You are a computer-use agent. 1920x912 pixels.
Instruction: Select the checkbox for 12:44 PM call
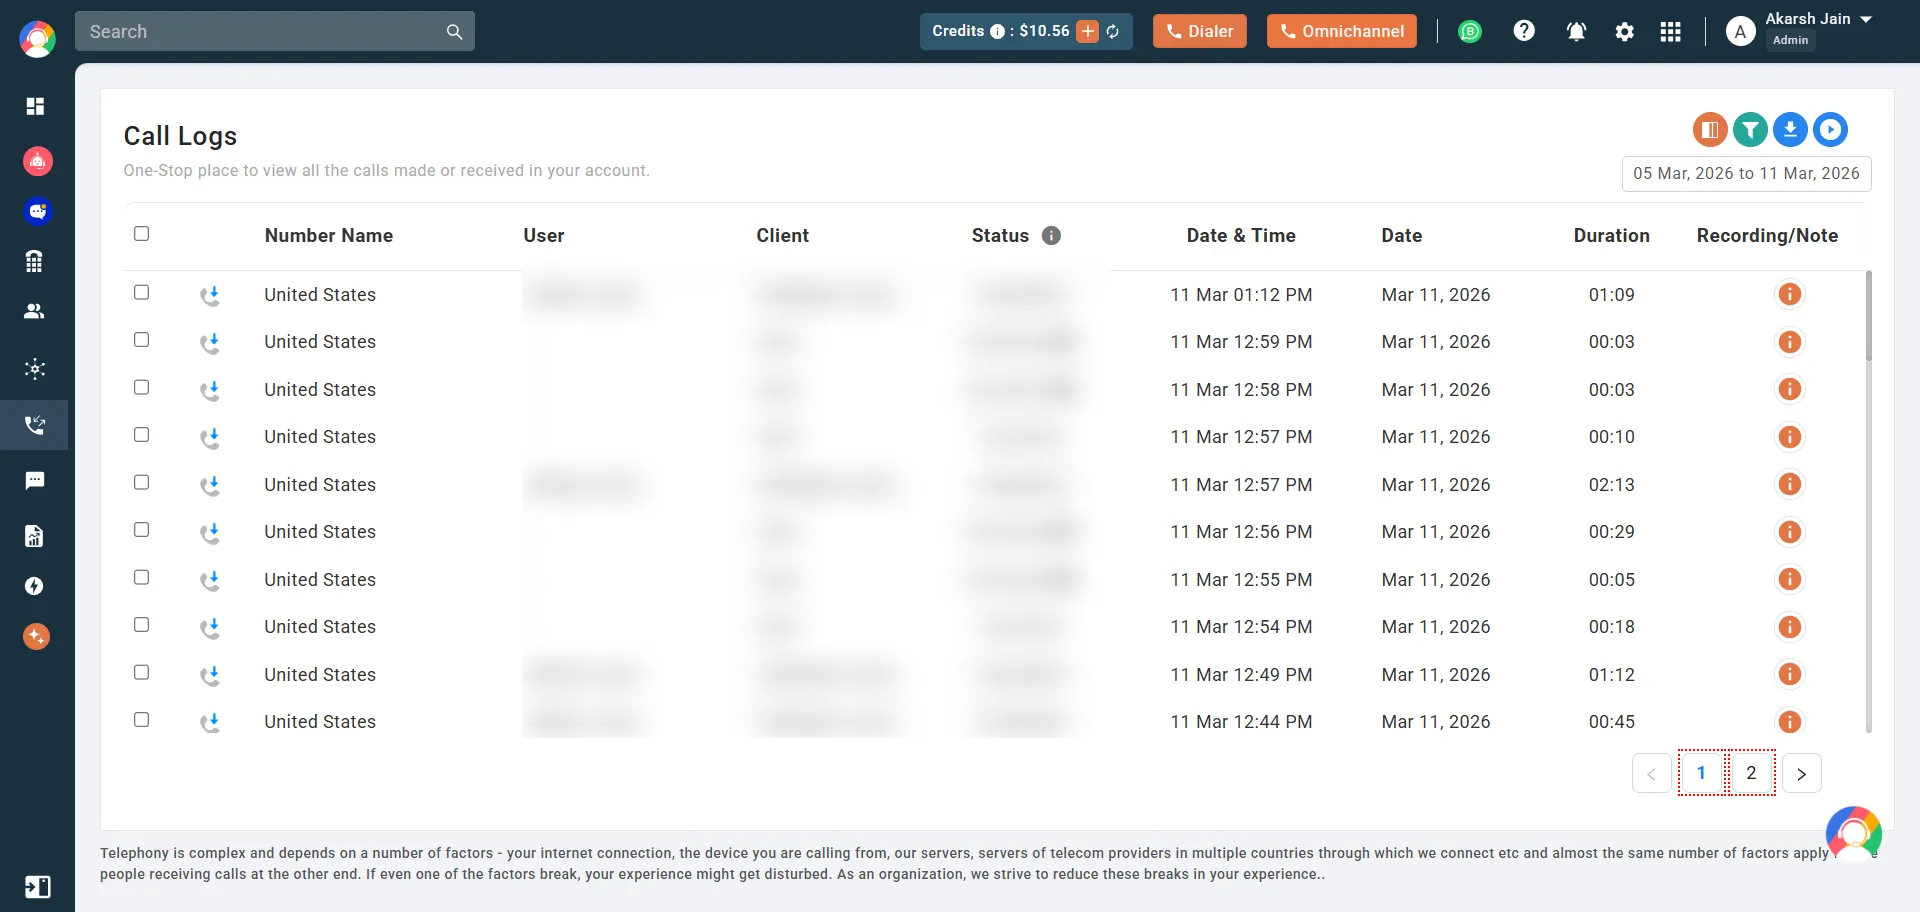pos(142,720)
